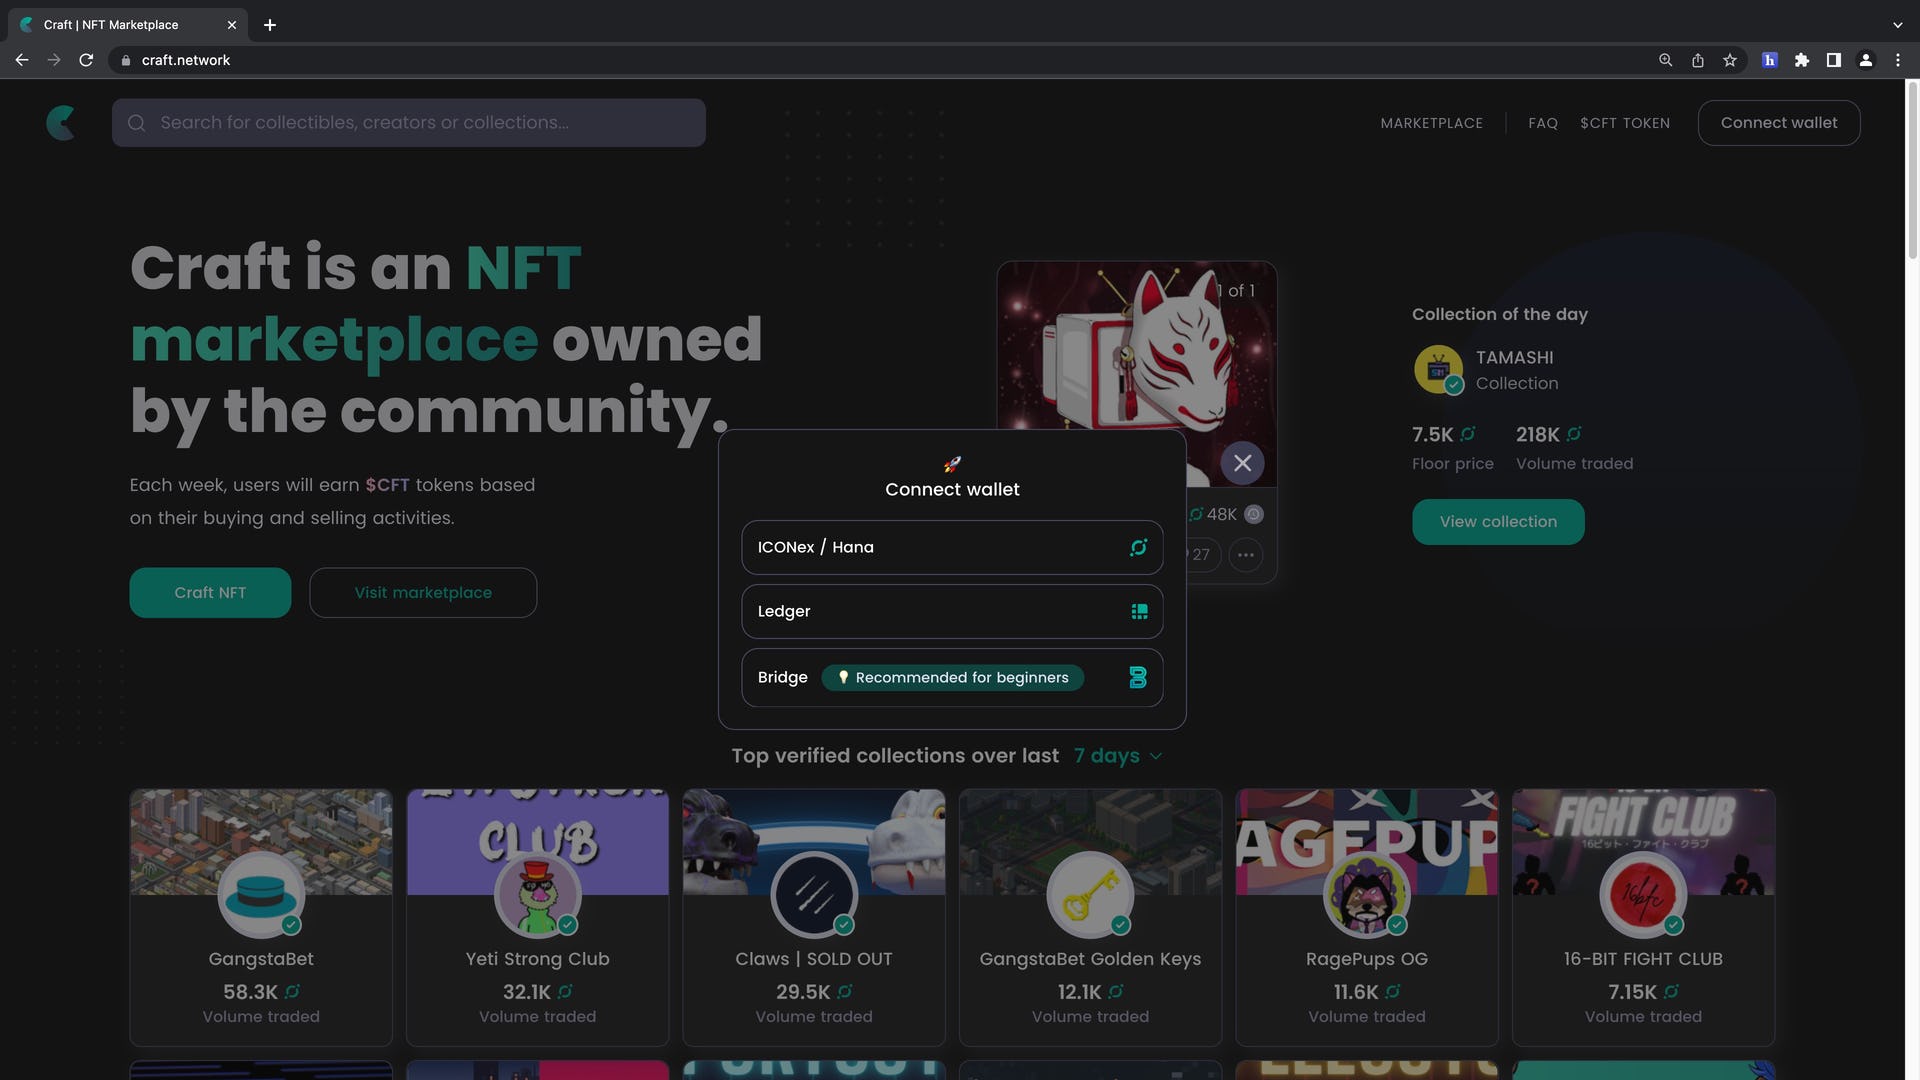Click the page vertical scrollbar
Image resolution: width=1920 pixels, height=1080 pixels.
(1912, 170)
